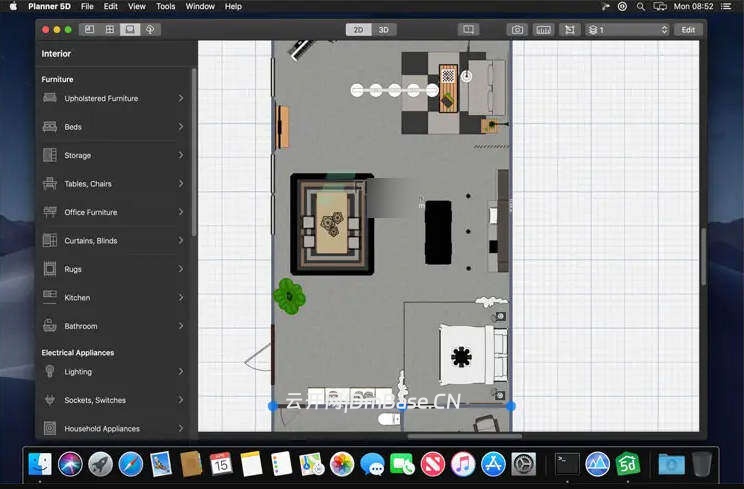Screen dimensions: 744x489
Task: Click the Bathroom icon in sidebar
Action: click(x=50, y=326)
